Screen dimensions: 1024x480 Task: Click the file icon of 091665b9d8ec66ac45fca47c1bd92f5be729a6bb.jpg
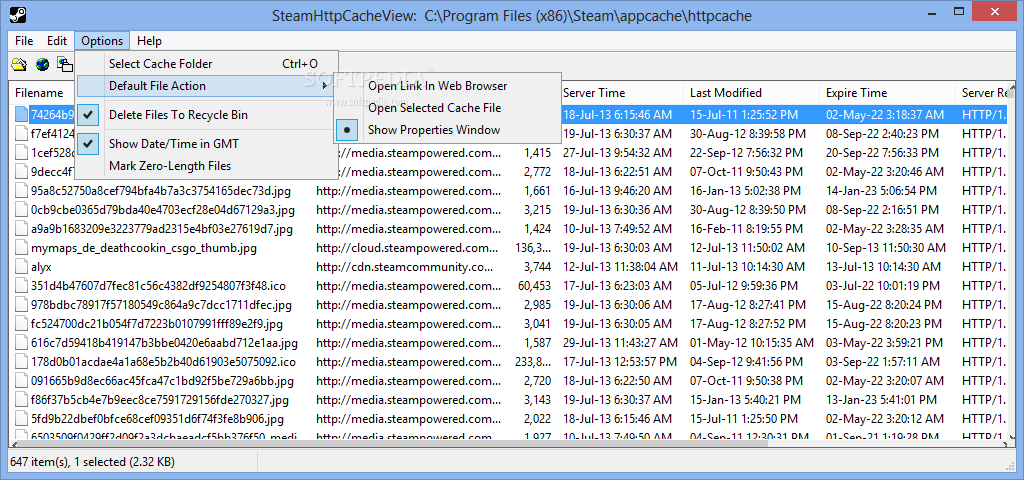tap(21, 381)
